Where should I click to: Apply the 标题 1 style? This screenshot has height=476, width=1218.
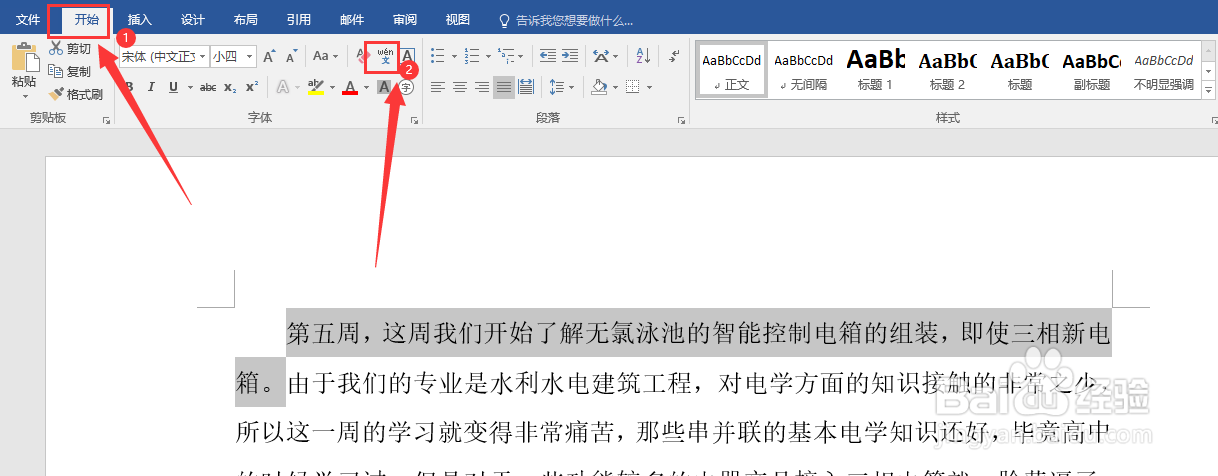point(876,70)
